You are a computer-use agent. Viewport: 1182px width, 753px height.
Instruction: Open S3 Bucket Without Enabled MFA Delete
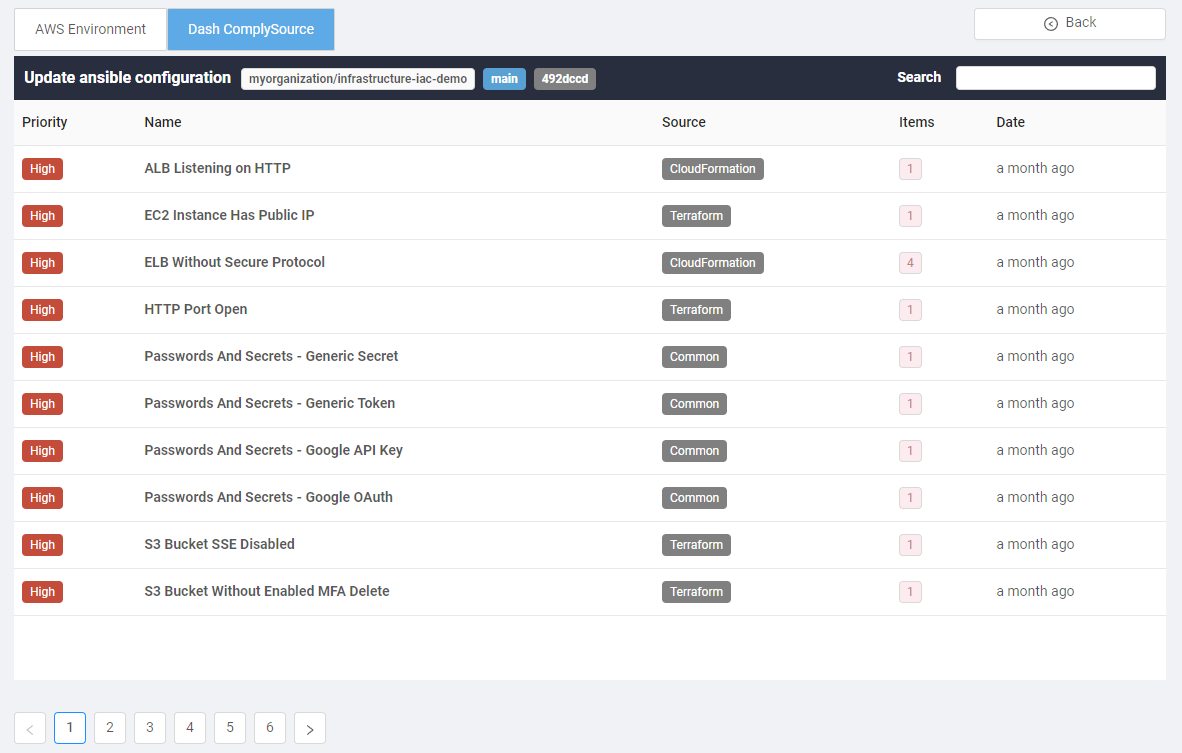coord(267,592)
